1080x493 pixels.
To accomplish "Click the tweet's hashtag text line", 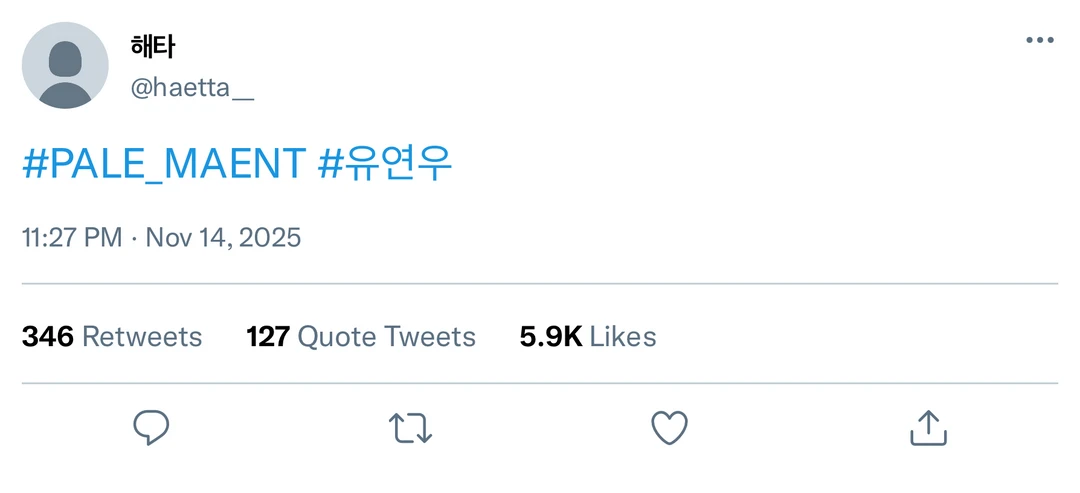I will (x=237, y=165).
